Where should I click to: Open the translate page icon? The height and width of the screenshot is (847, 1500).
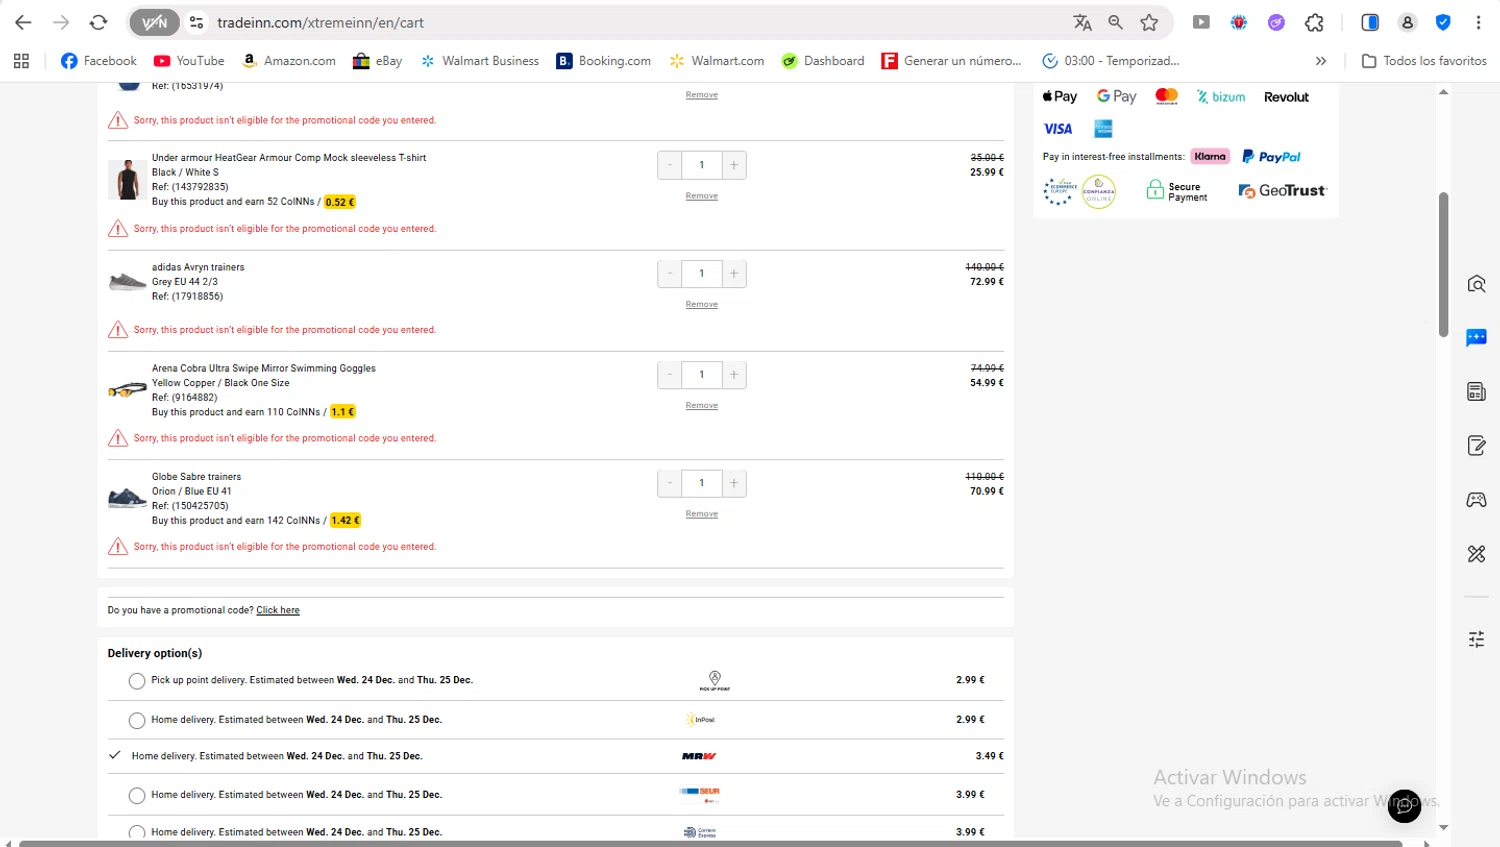pyautogui.click(x=1082, y=22)
